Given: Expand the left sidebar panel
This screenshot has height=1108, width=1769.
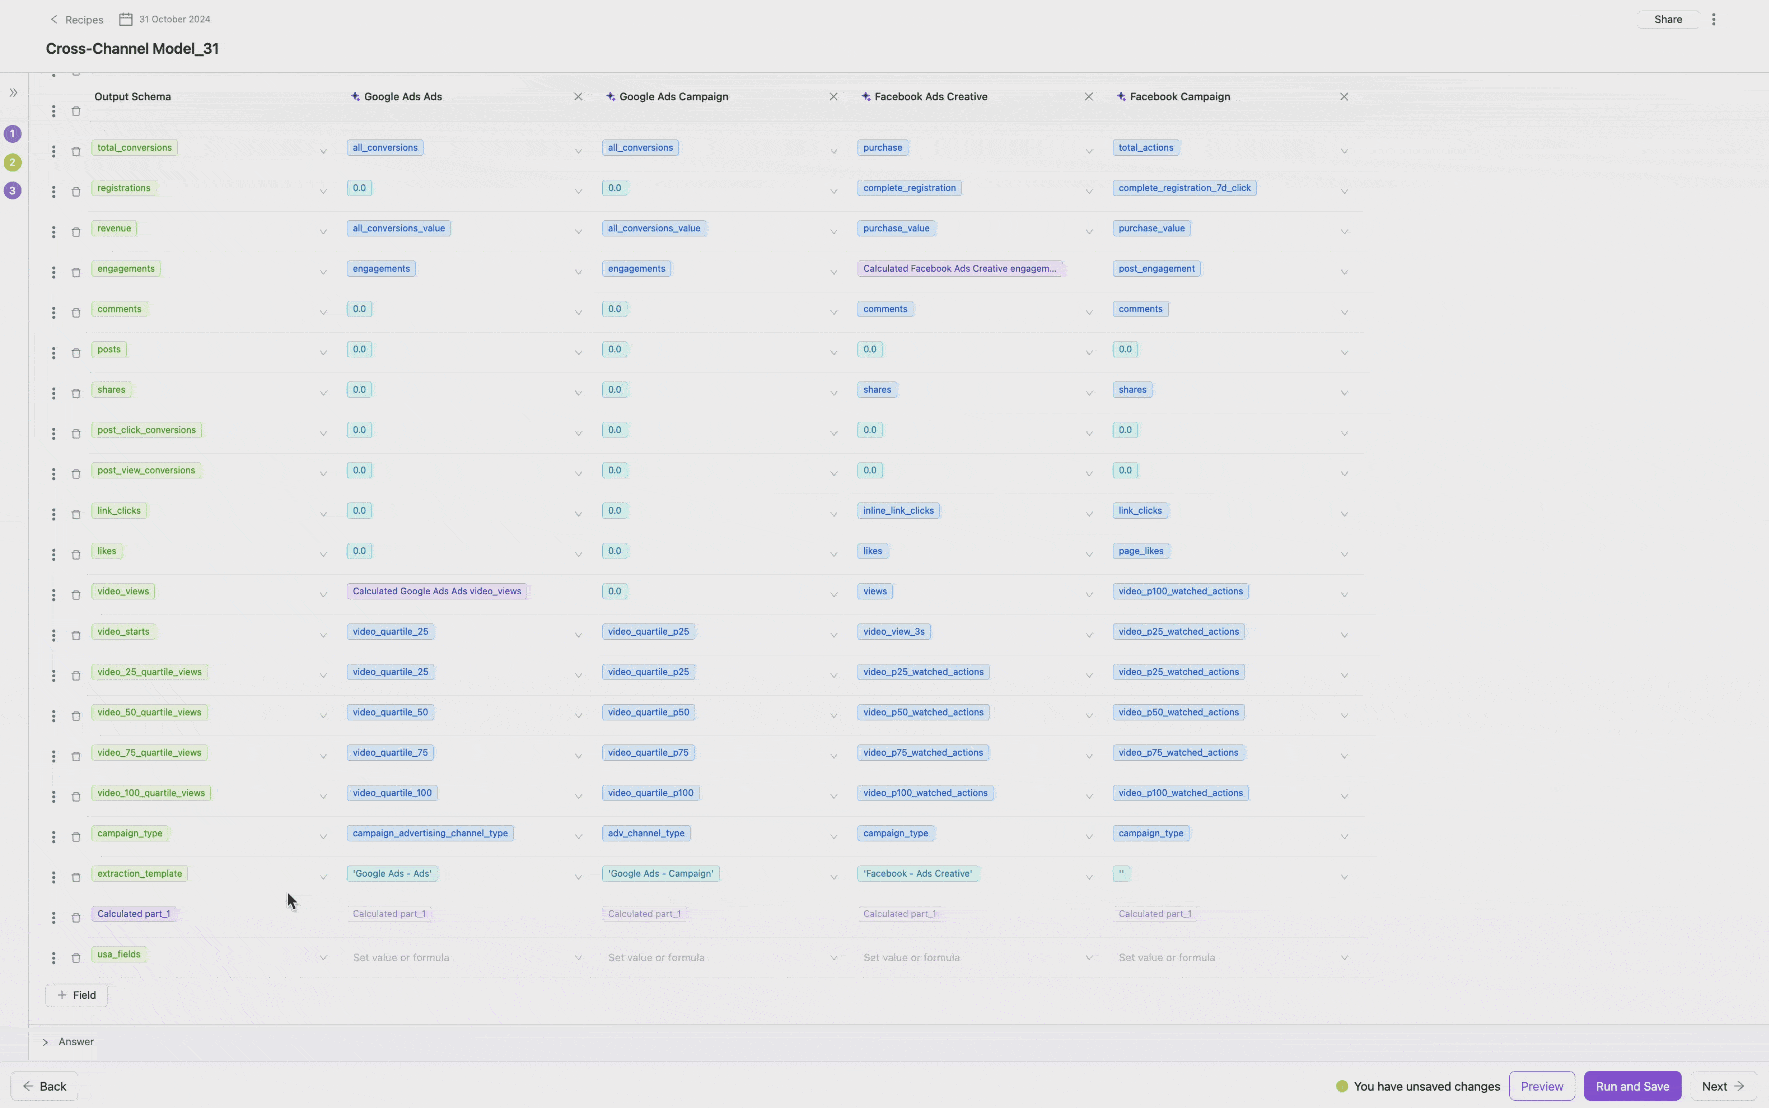Looking at the screenshot, I should pos(13,93).
